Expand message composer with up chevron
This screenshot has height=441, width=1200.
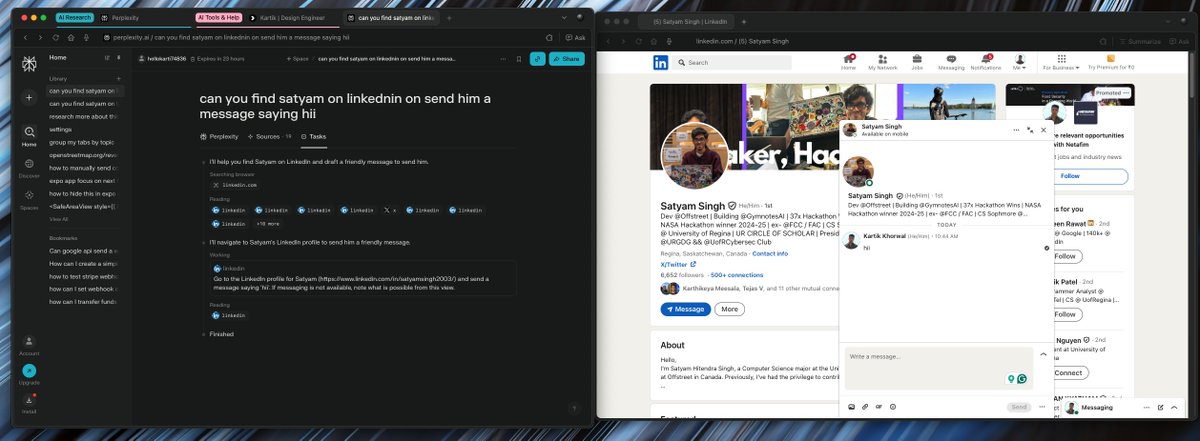coord(1044,354)
